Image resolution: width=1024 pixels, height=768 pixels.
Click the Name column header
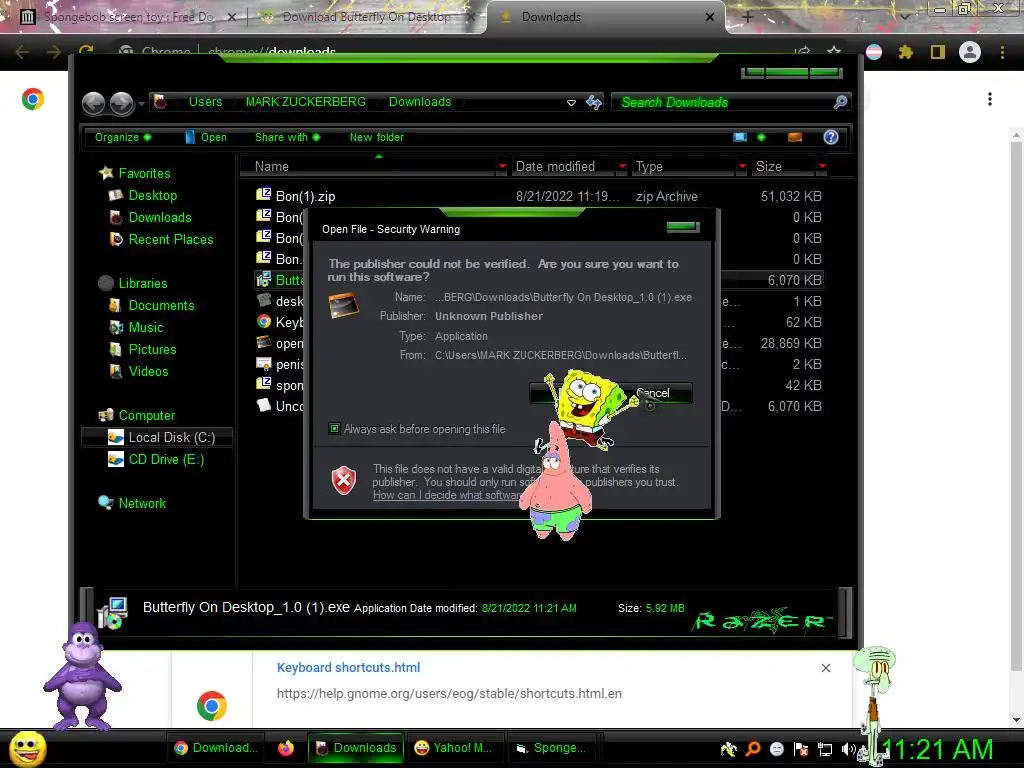[x=368, y=167]
